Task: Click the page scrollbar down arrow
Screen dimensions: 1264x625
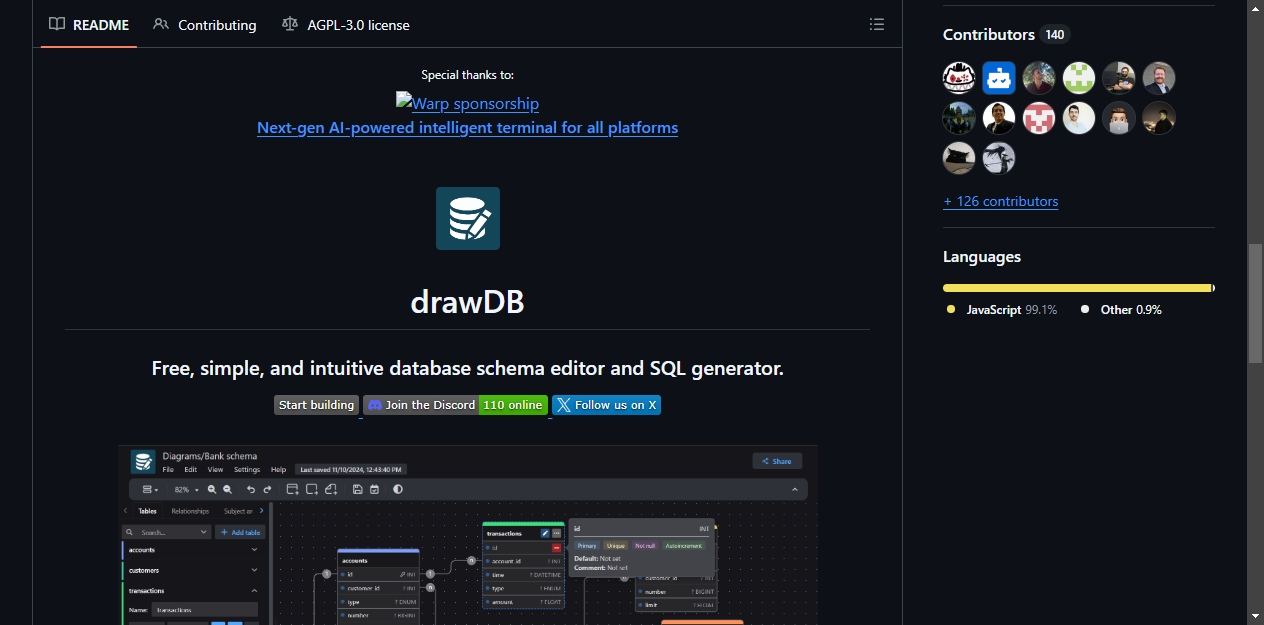Action: [1256, 616]
